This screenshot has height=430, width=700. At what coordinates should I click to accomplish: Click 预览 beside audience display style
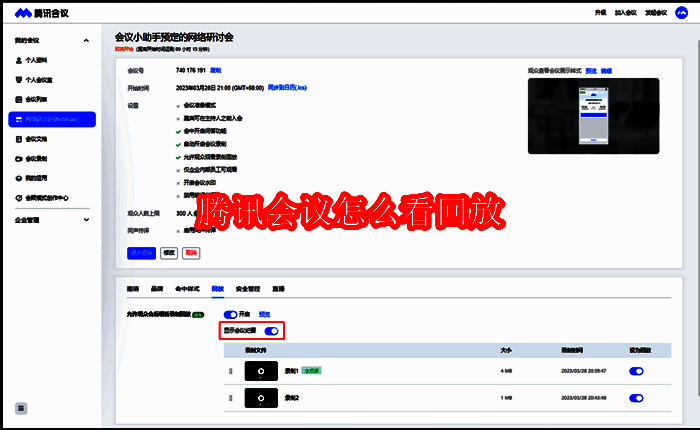[591, 71]
